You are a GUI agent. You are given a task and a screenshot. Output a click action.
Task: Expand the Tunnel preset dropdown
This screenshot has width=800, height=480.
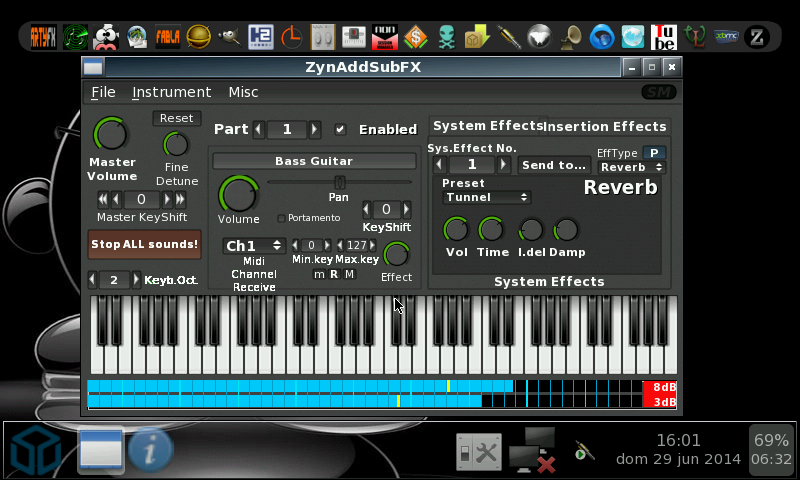[x=486, y=198]
